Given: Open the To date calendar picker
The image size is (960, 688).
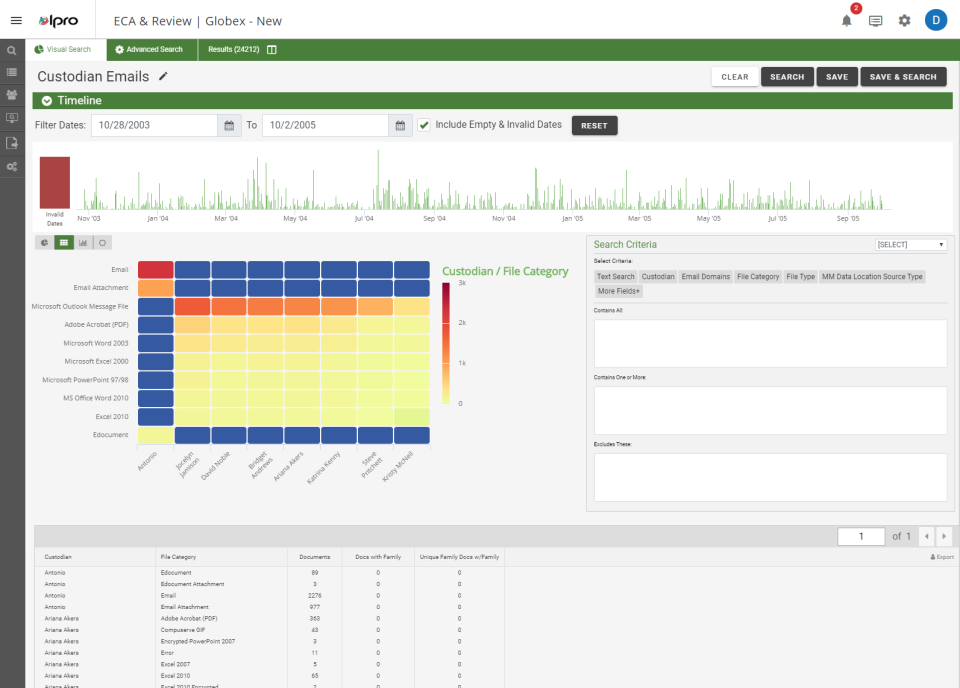Looking at the screenshot, I should click(401, 126).
